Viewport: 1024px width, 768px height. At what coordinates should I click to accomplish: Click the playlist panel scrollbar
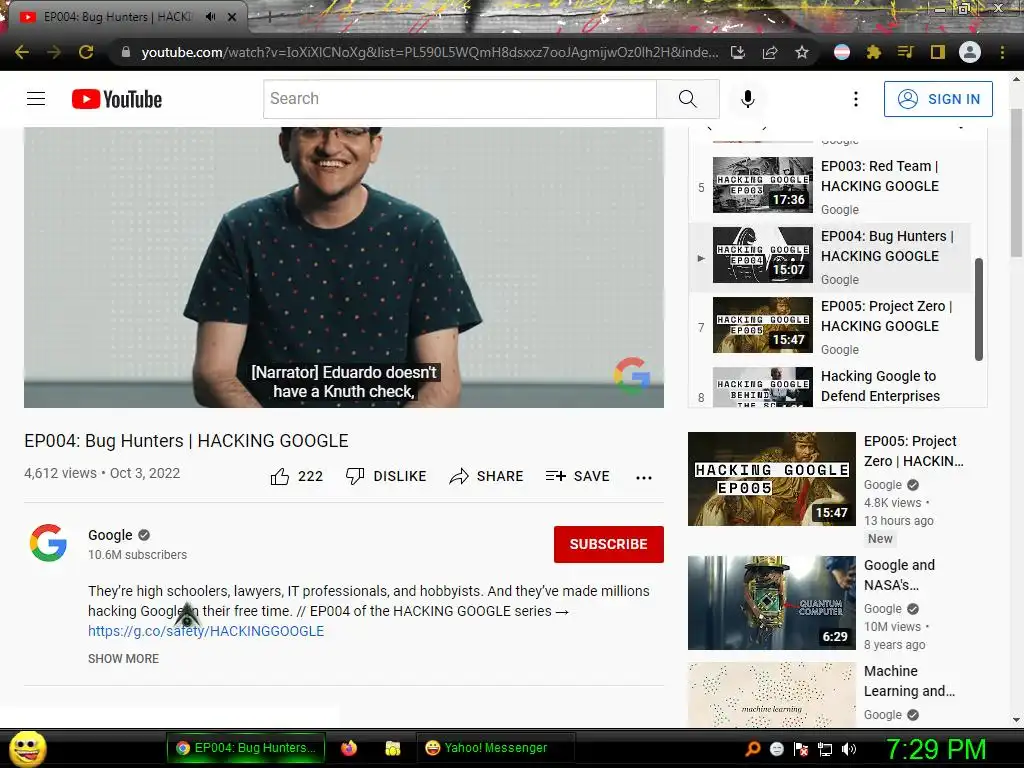(978, 309)
